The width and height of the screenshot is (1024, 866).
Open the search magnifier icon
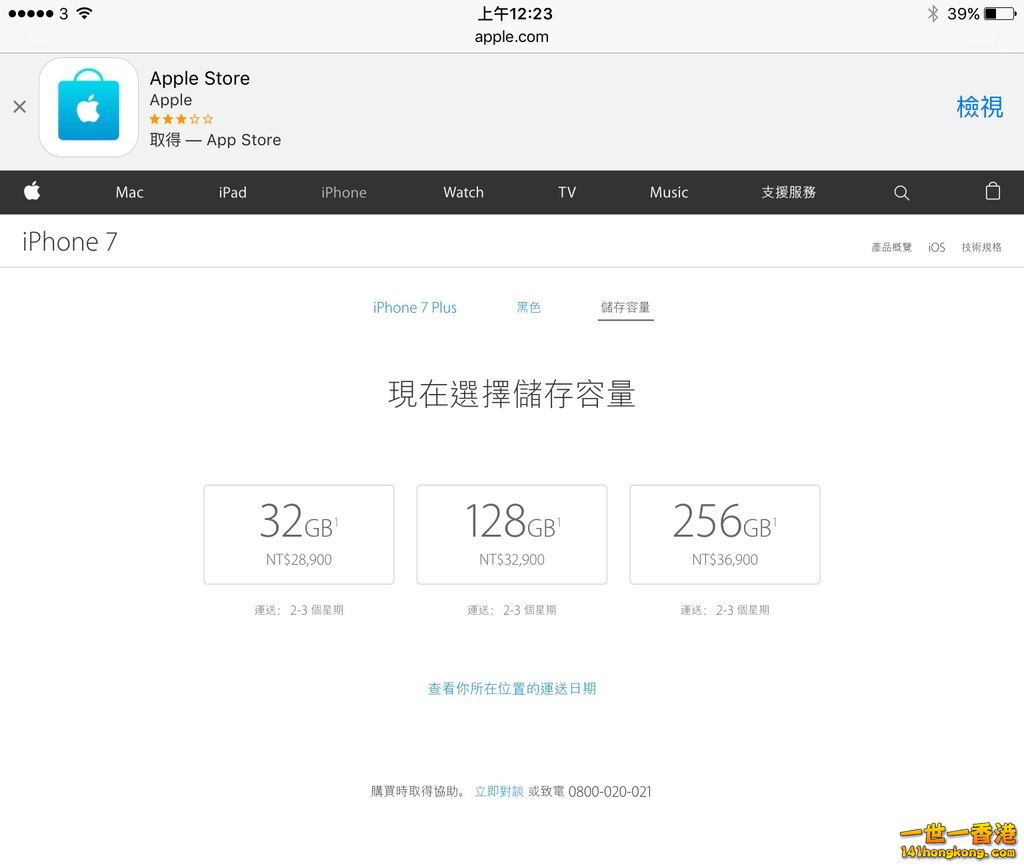pos(901,193)
